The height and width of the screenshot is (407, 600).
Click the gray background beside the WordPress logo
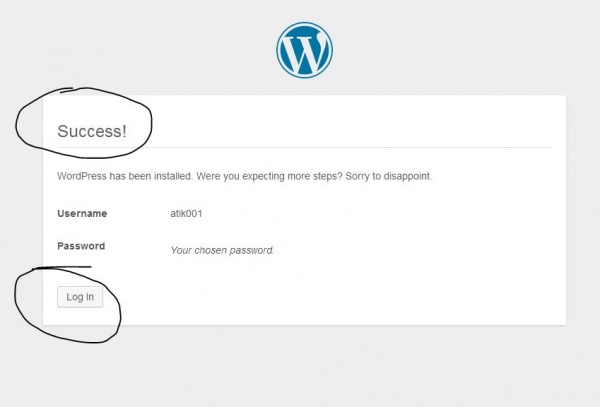click(450, 50)
